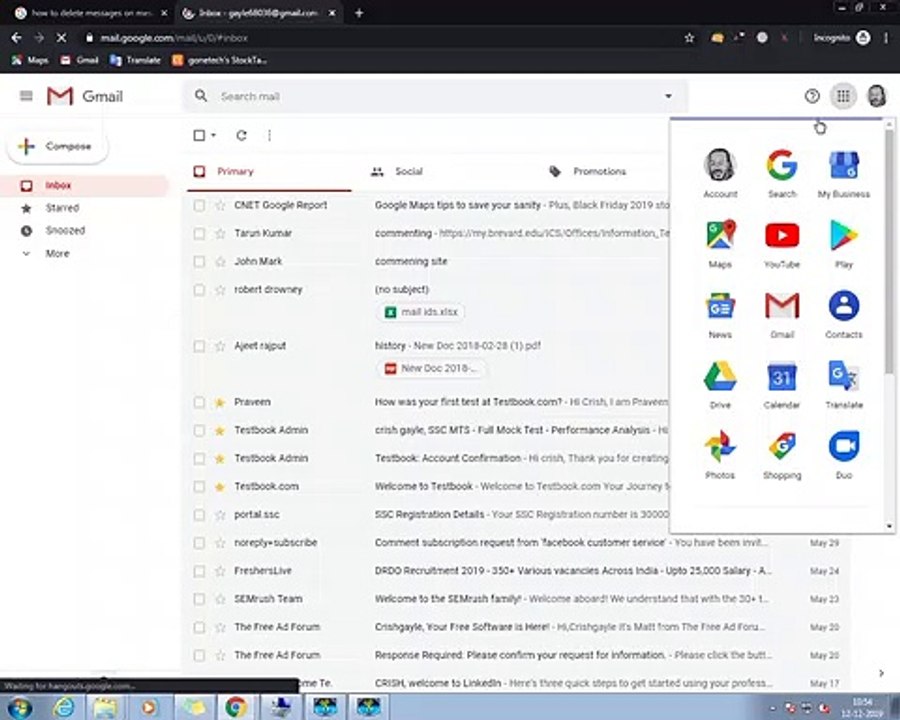Open the Translate bookmark

click(135, 60)
